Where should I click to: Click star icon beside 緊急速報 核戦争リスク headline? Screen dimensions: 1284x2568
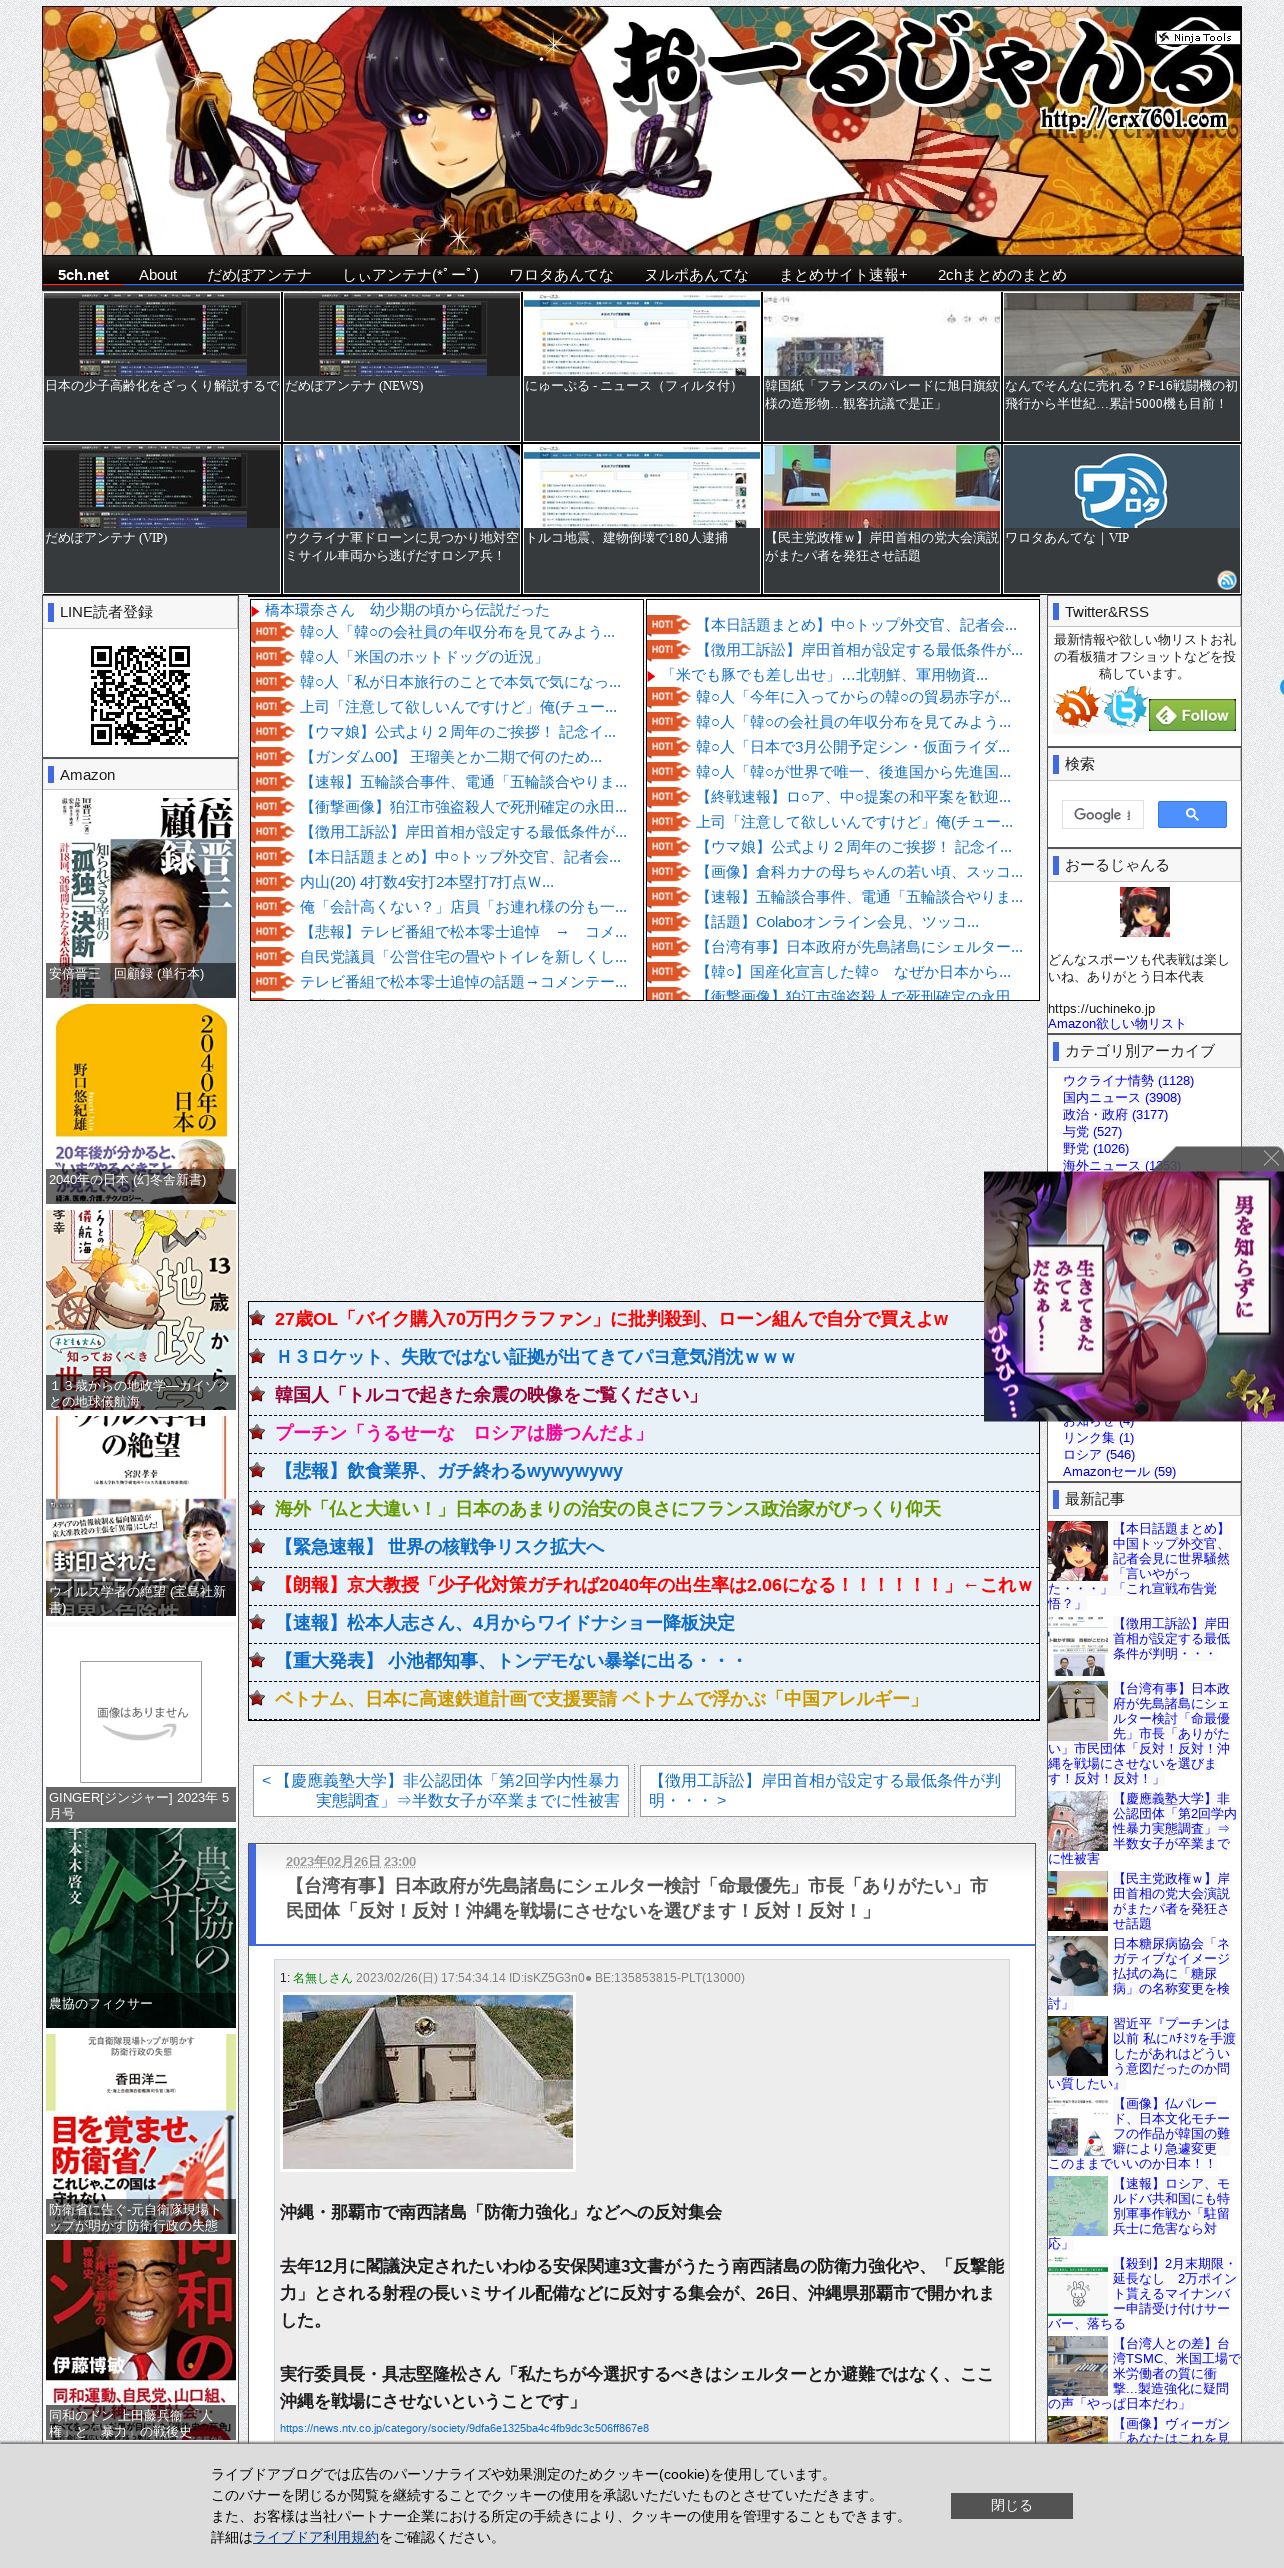click(x=258, y=1547)
